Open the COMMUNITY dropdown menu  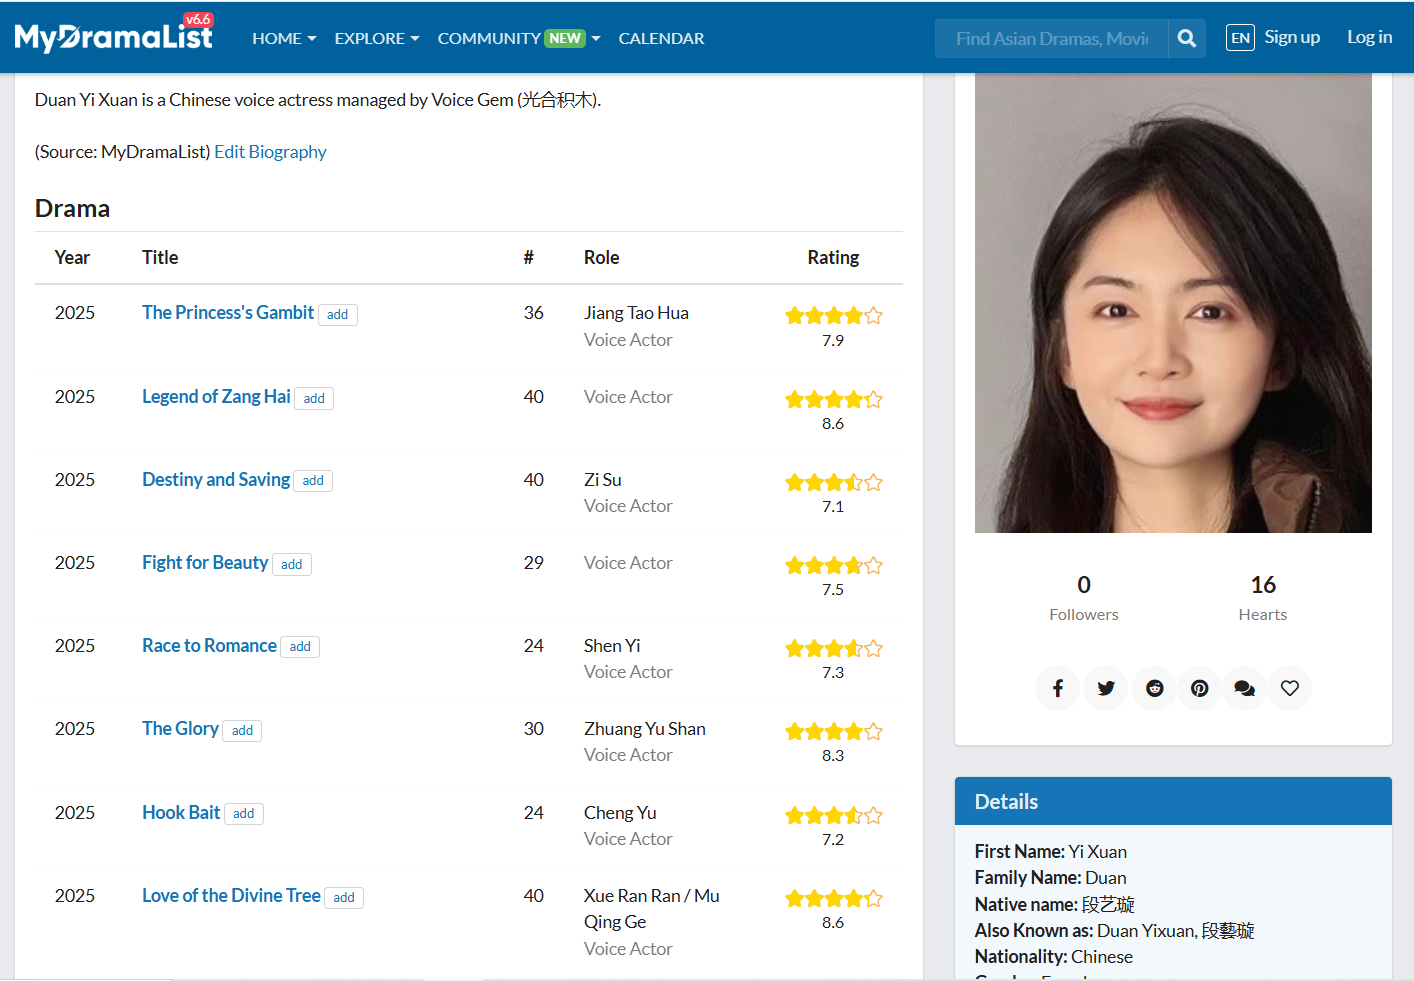pyautogui.click(x=519, y=38)
